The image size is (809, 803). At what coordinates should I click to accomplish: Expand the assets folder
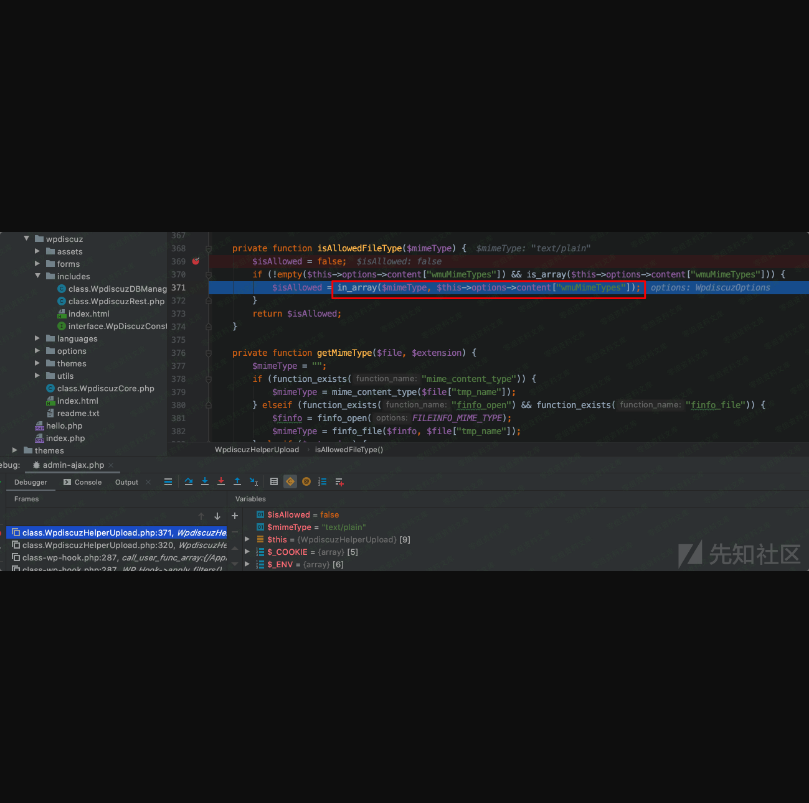click(x=38, y=252)
